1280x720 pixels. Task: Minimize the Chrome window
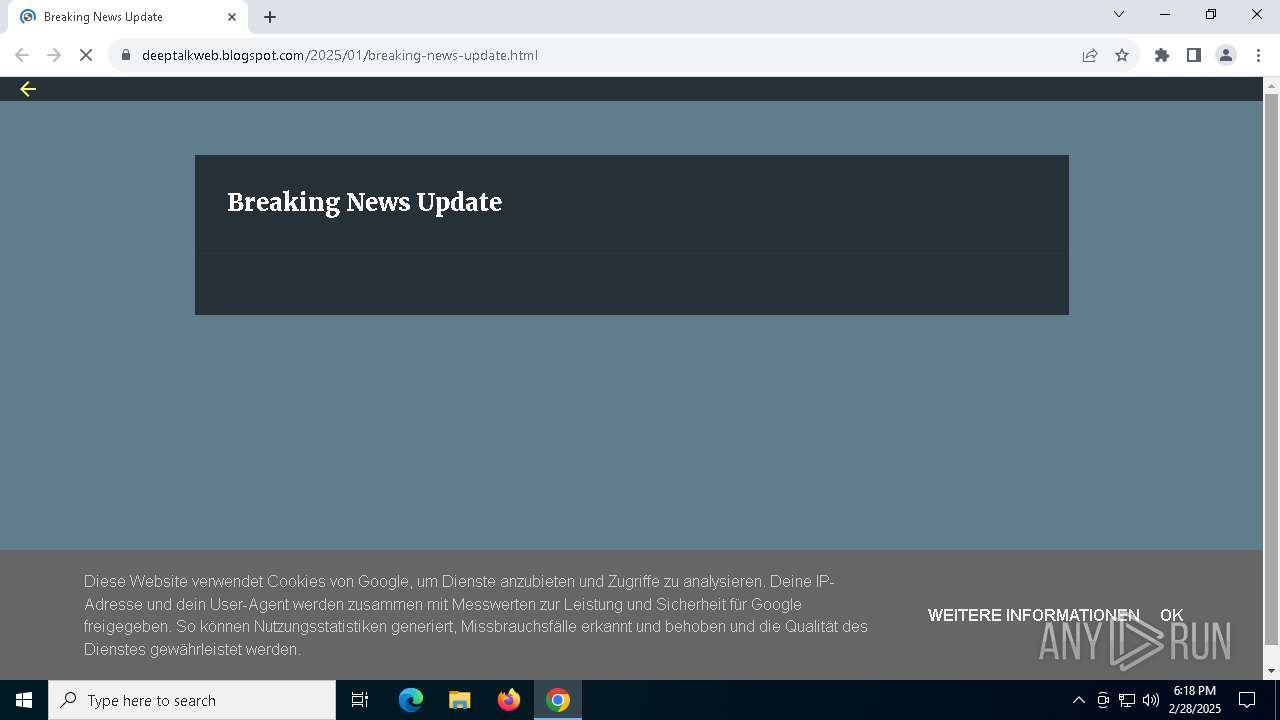click(x=1165, y=14)
